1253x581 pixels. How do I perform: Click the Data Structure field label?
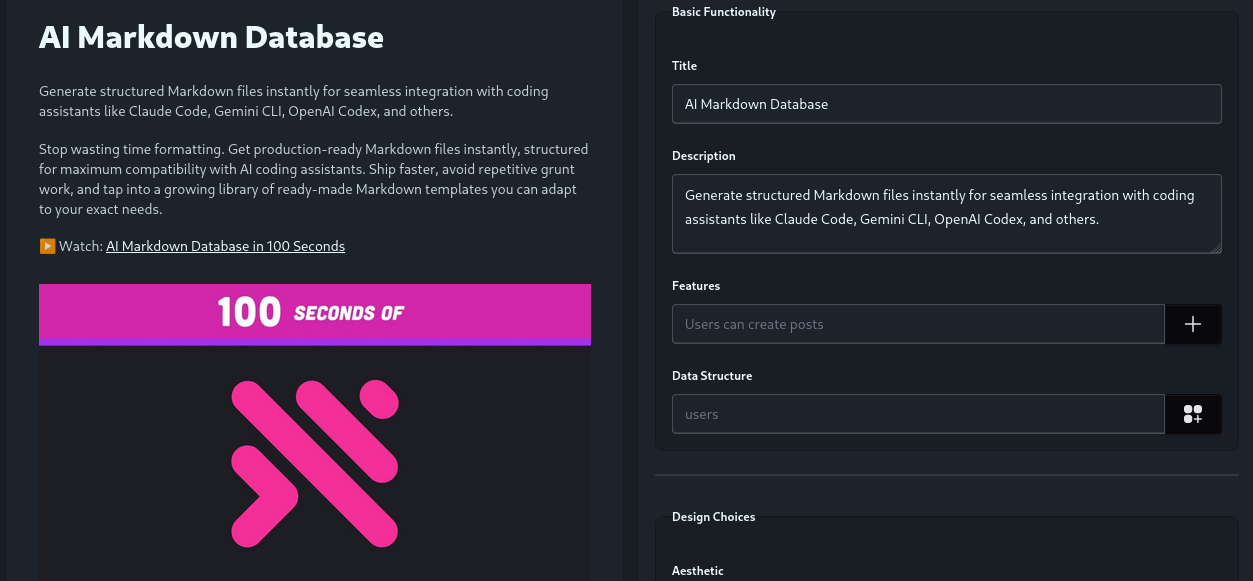(712, 376)
